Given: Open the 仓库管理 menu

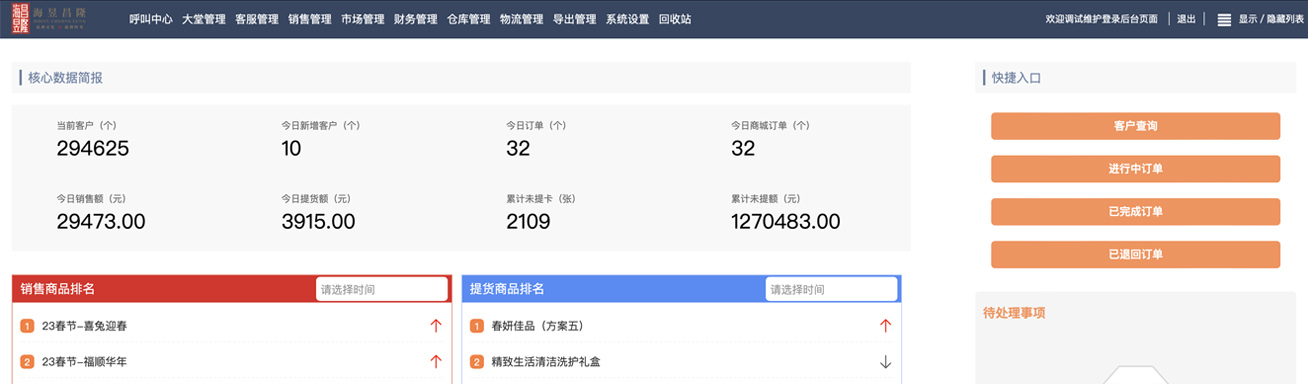Looking at the screenshot, I should click(469, 19).
